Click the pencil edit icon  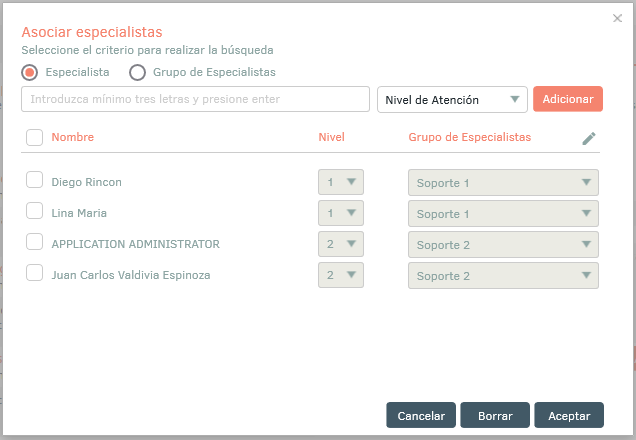tap(589, 138)
